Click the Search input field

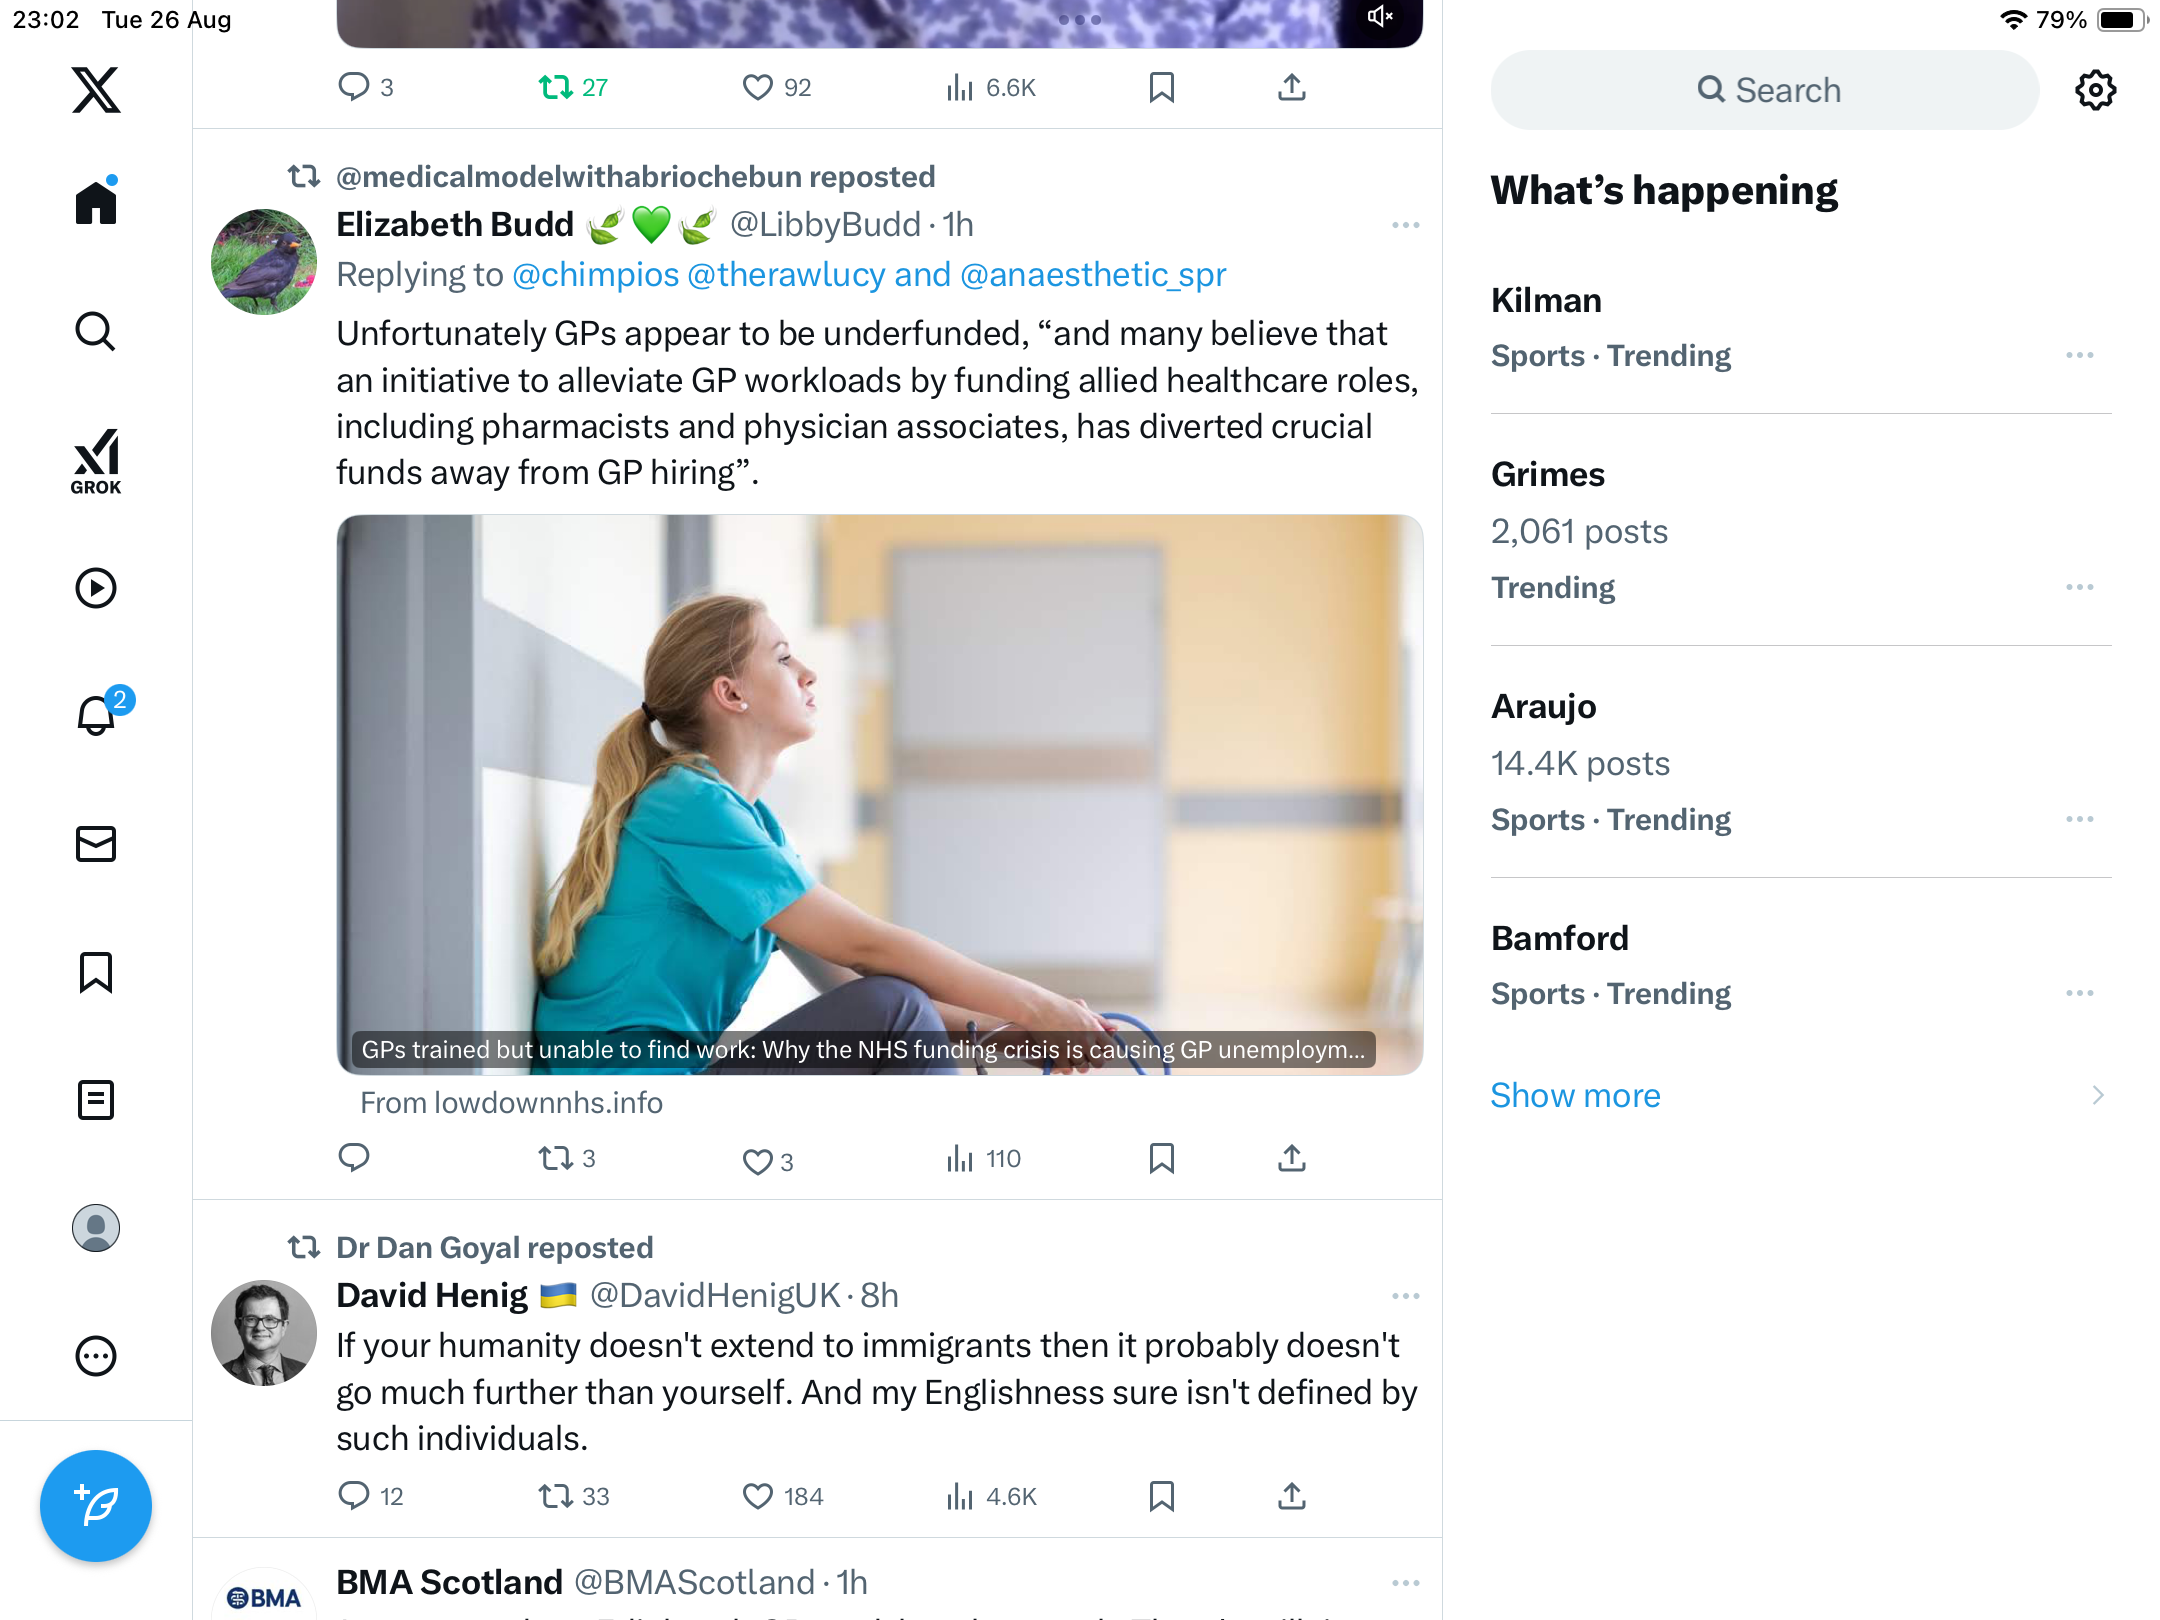pyautogui.click(x=1766, y=90)
